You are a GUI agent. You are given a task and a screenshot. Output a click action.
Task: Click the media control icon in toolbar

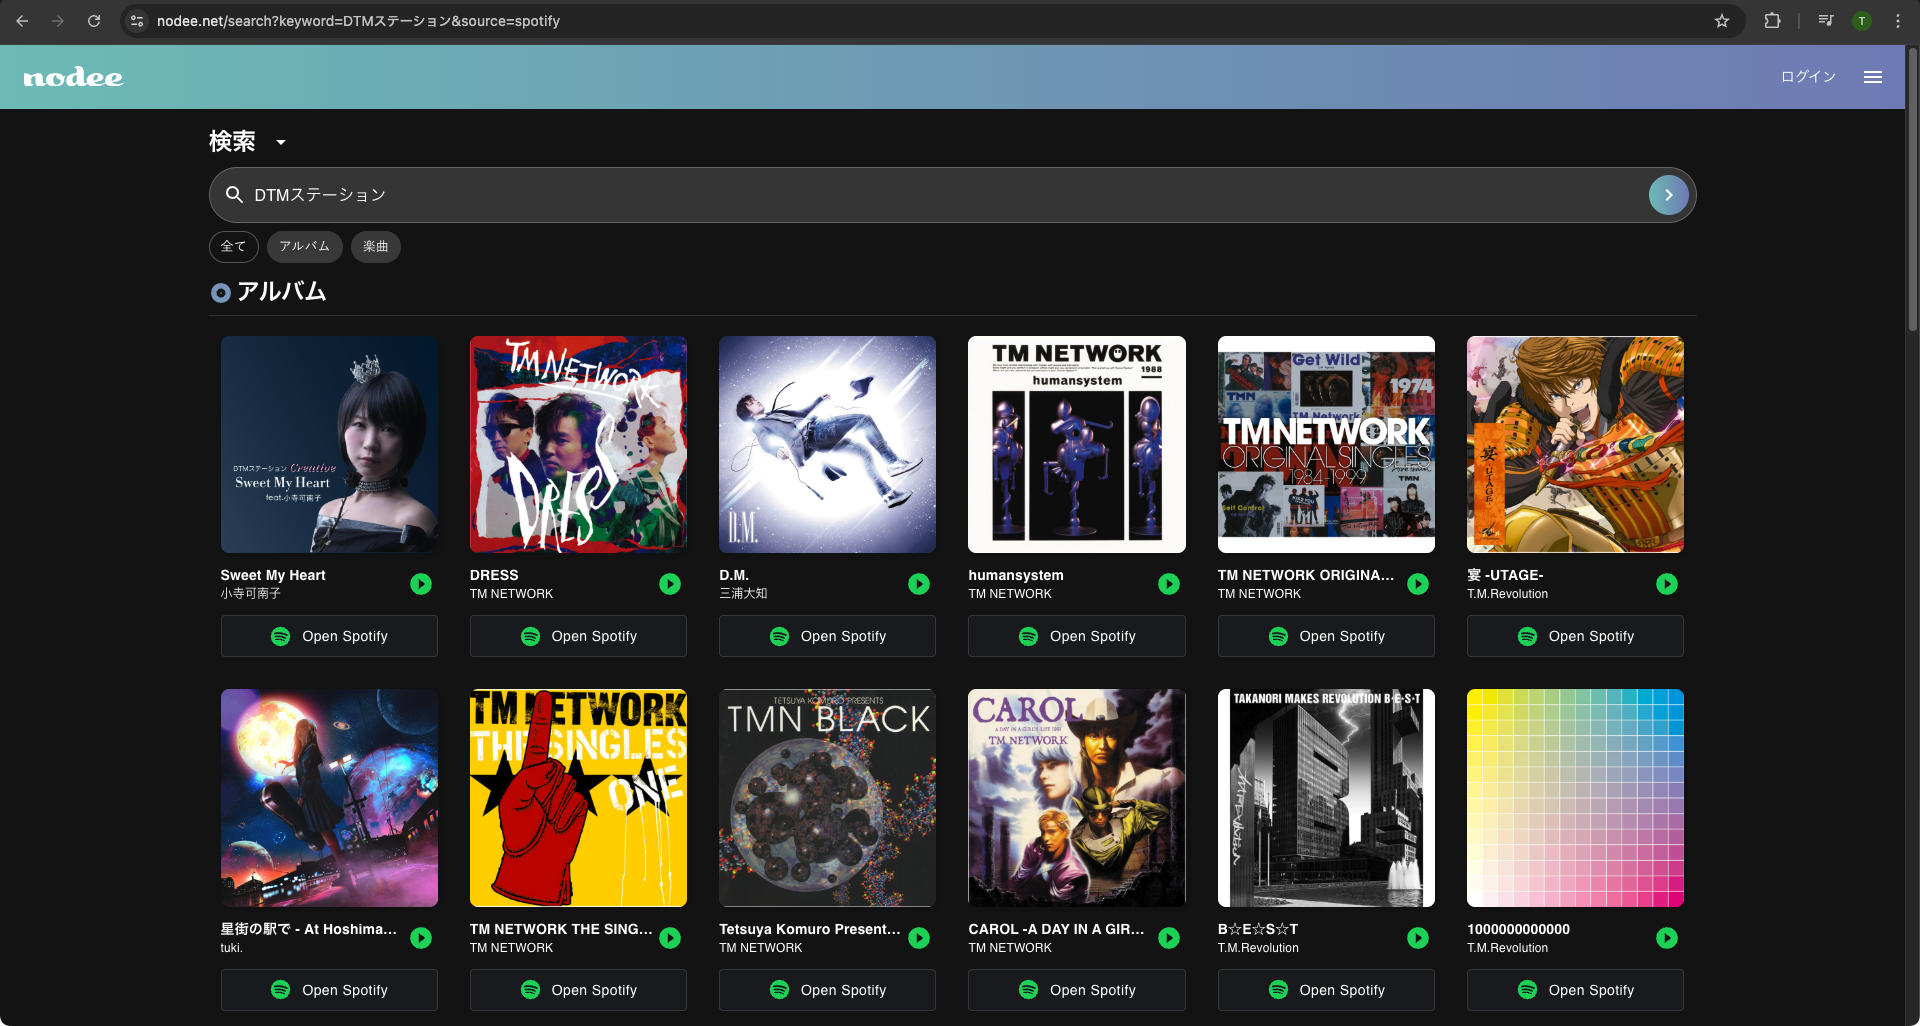pos(1826,21)
